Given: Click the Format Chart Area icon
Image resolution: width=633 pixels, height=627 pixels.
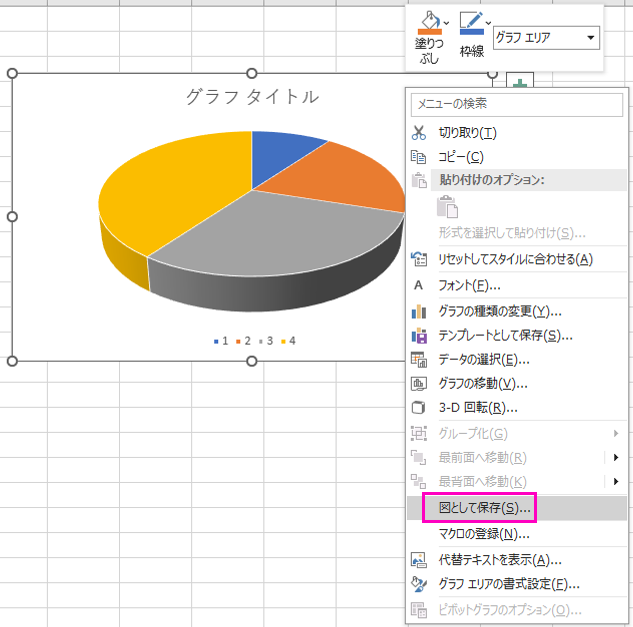Looking at the screenshot, I should 419,584.
